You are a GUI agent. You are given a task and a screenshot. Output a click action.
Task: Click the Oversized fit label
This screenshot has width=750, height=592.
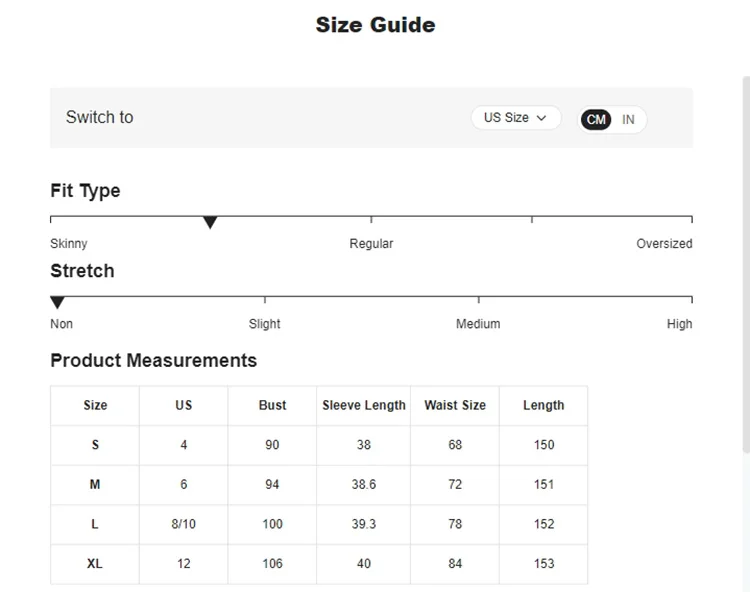tap(664, 244)
